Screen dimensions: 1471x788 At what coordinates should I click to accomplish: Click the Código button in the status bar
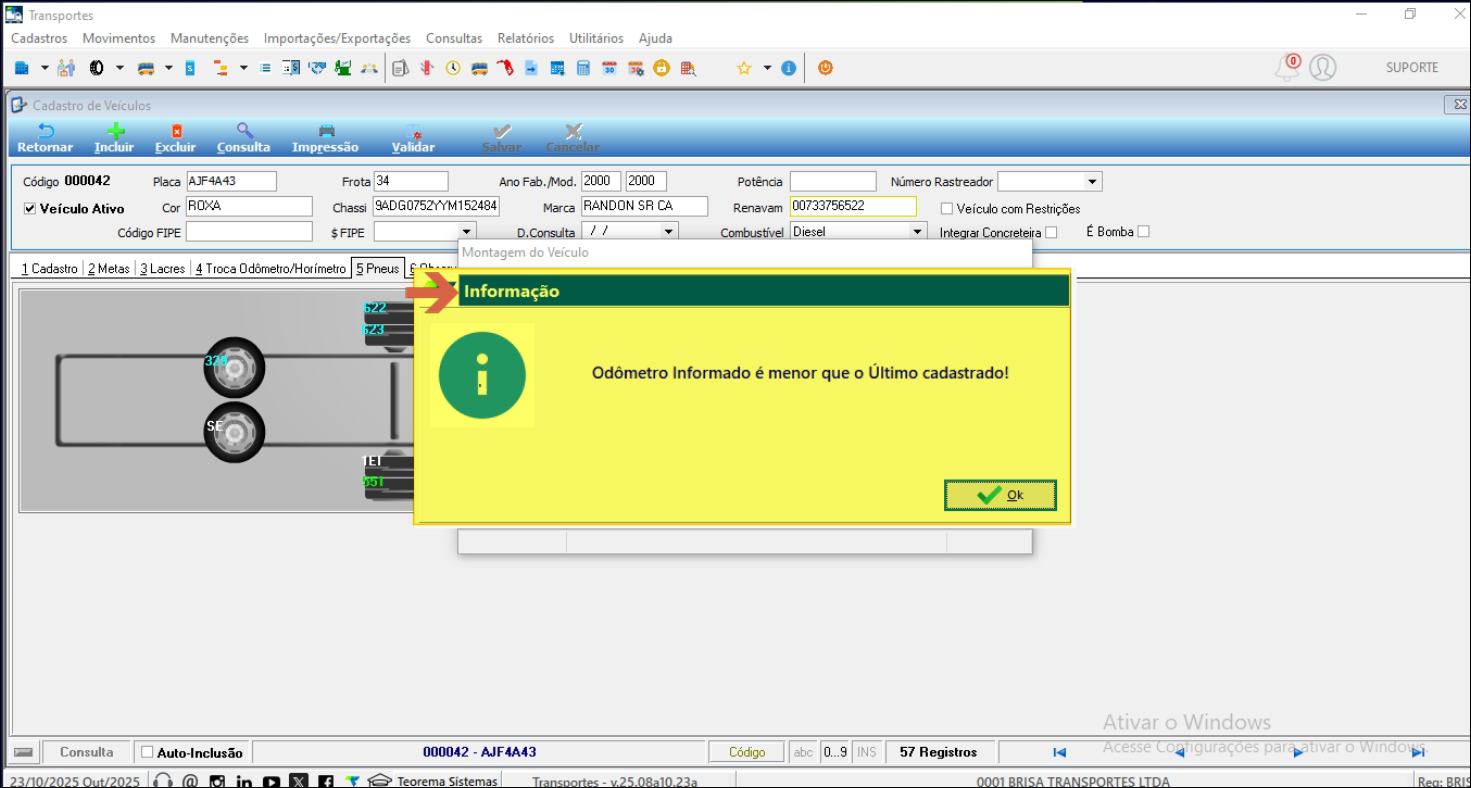click(x=746, y=752)
